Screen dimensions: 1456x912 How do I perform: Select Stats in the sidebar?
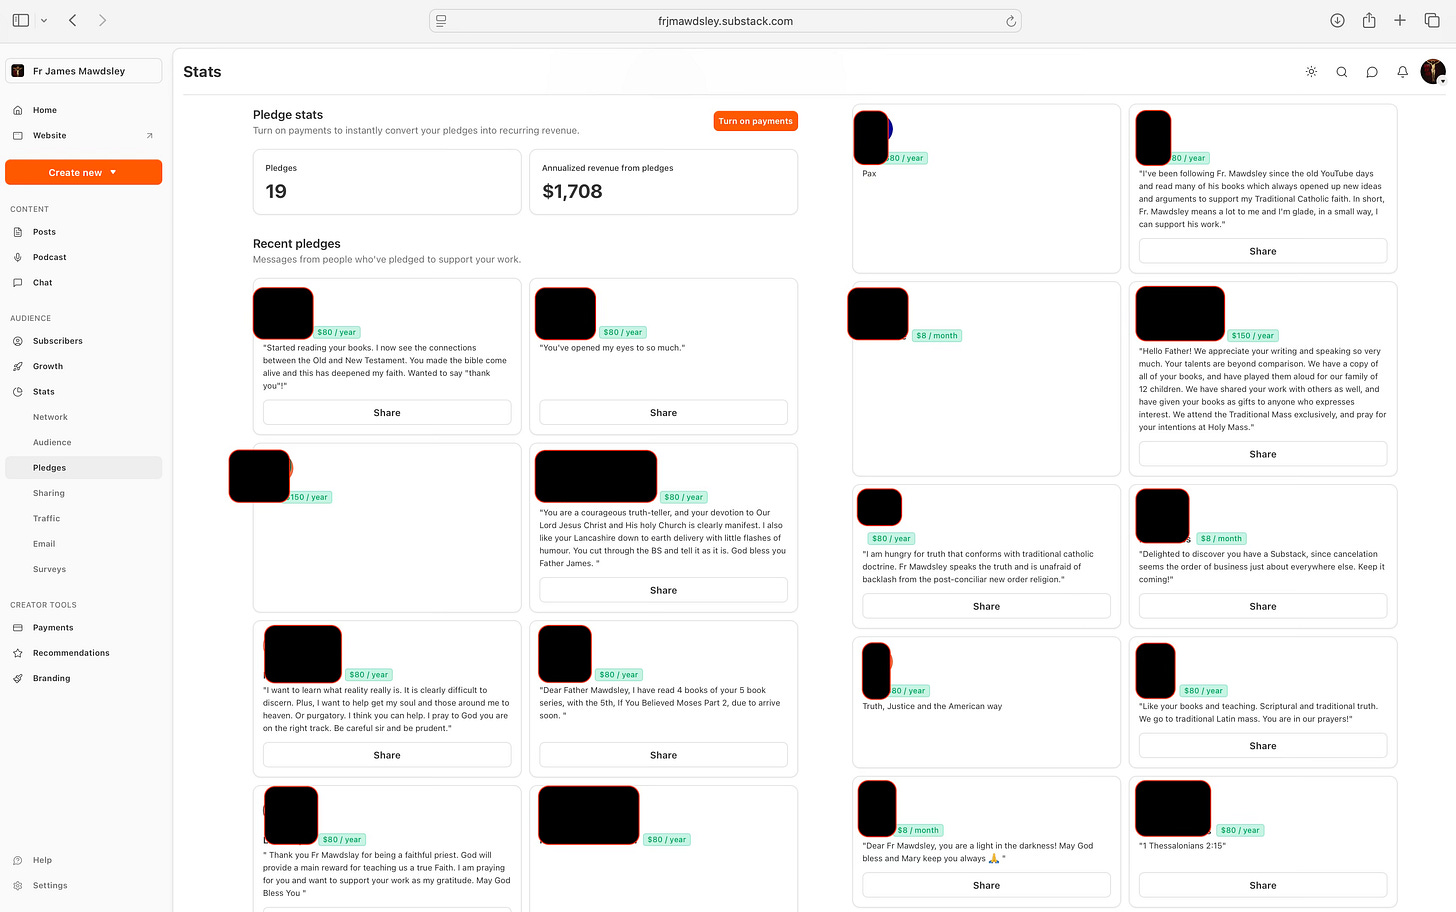(84, 392)
